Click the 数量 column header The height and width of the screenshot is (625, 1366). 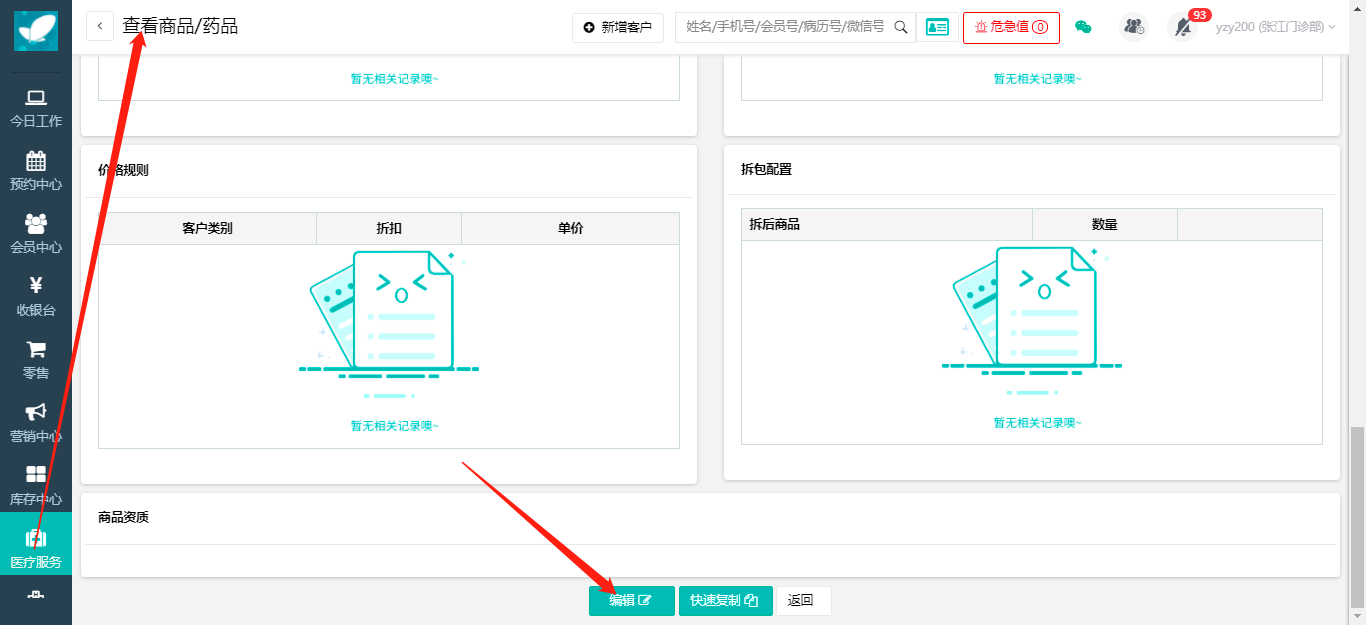pyautogui.click(x=1105, y=224)
